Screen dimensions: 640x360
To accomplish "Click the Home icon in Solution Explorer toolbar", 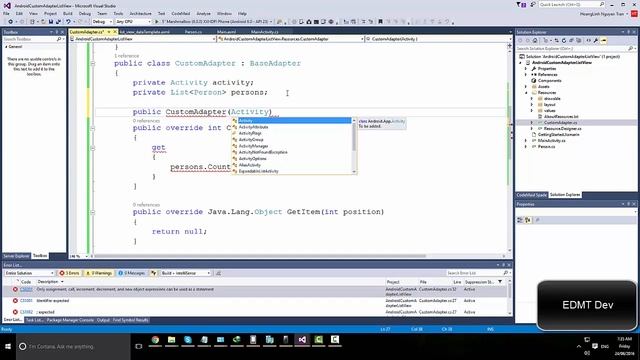I will [535, 40].
